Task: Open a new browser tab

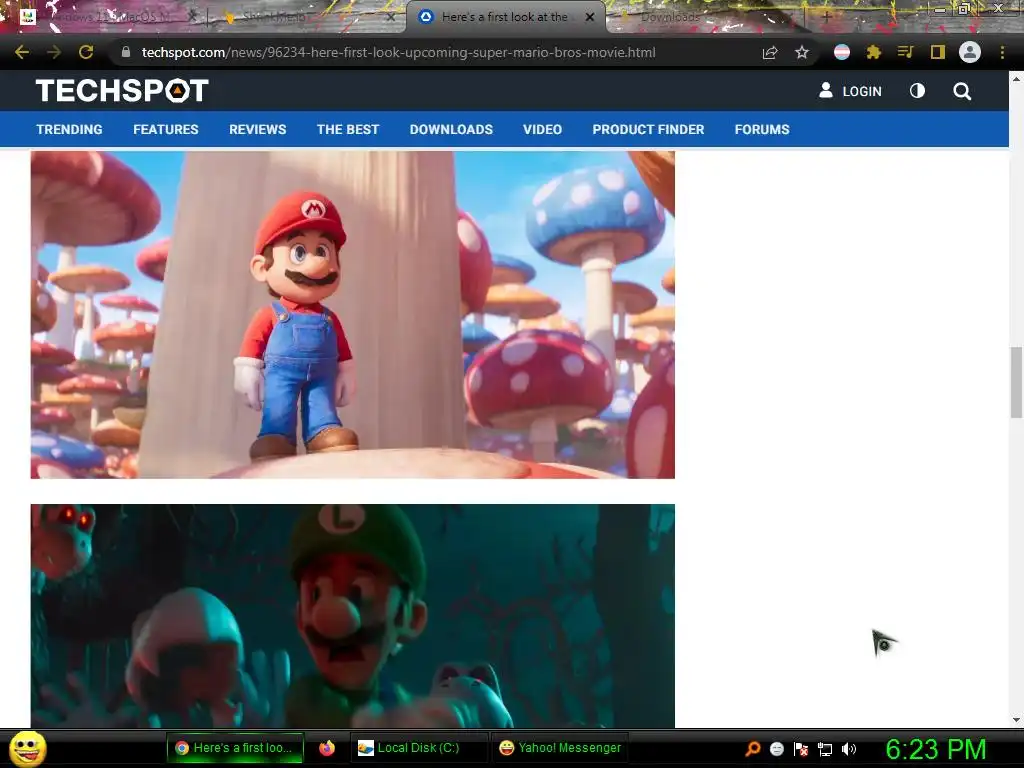Action: point(826,17)
